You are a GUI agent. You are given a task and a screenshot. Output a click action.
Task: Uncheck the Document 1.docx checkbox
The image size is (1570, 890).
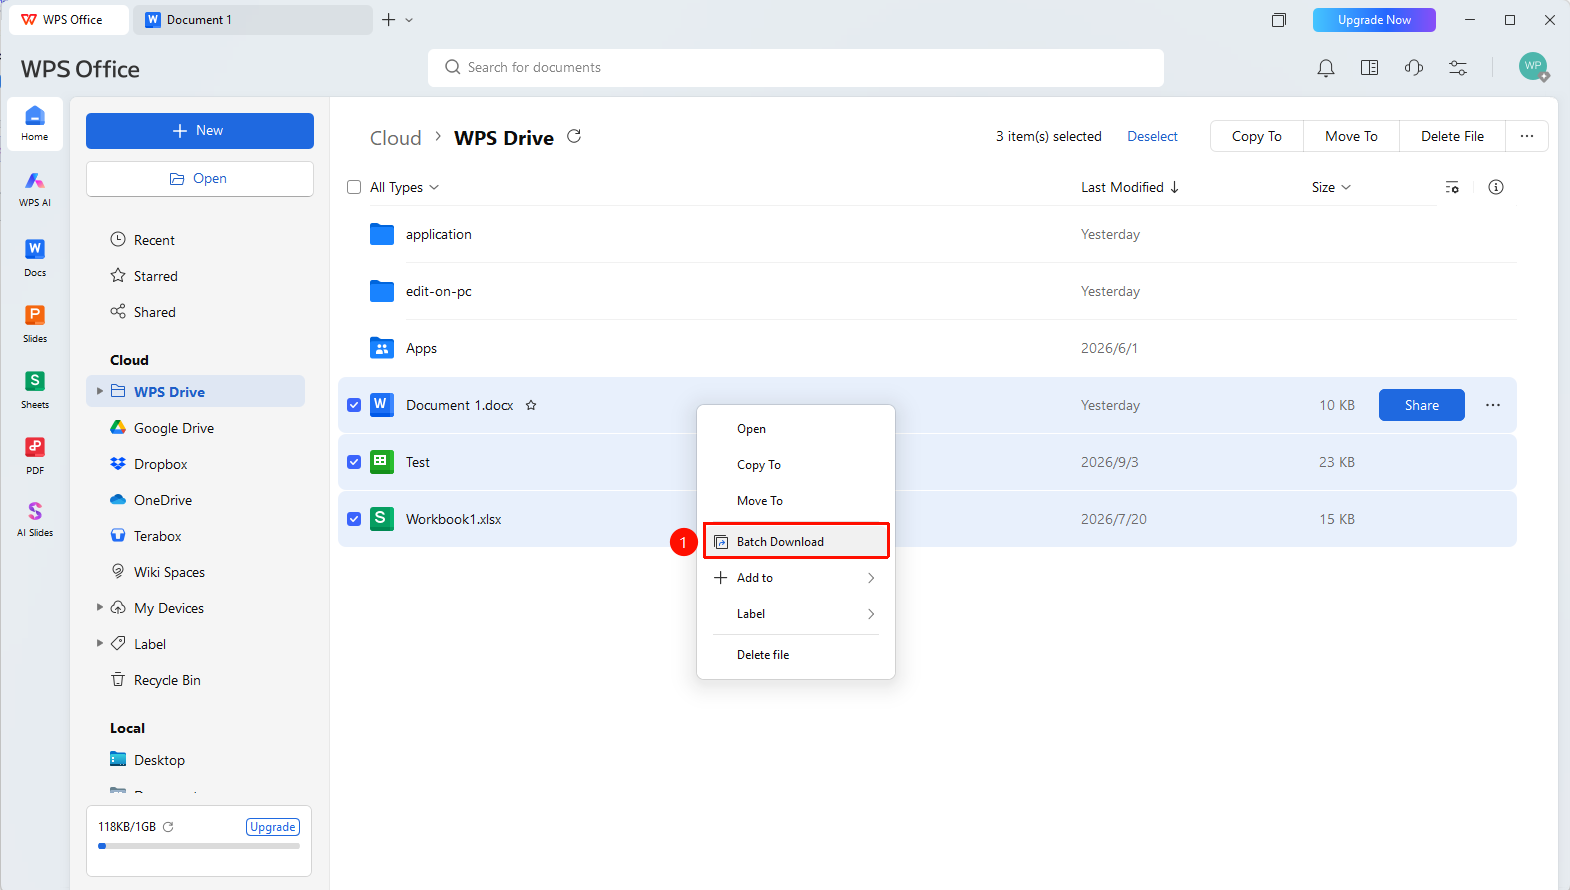coord(354,405)
